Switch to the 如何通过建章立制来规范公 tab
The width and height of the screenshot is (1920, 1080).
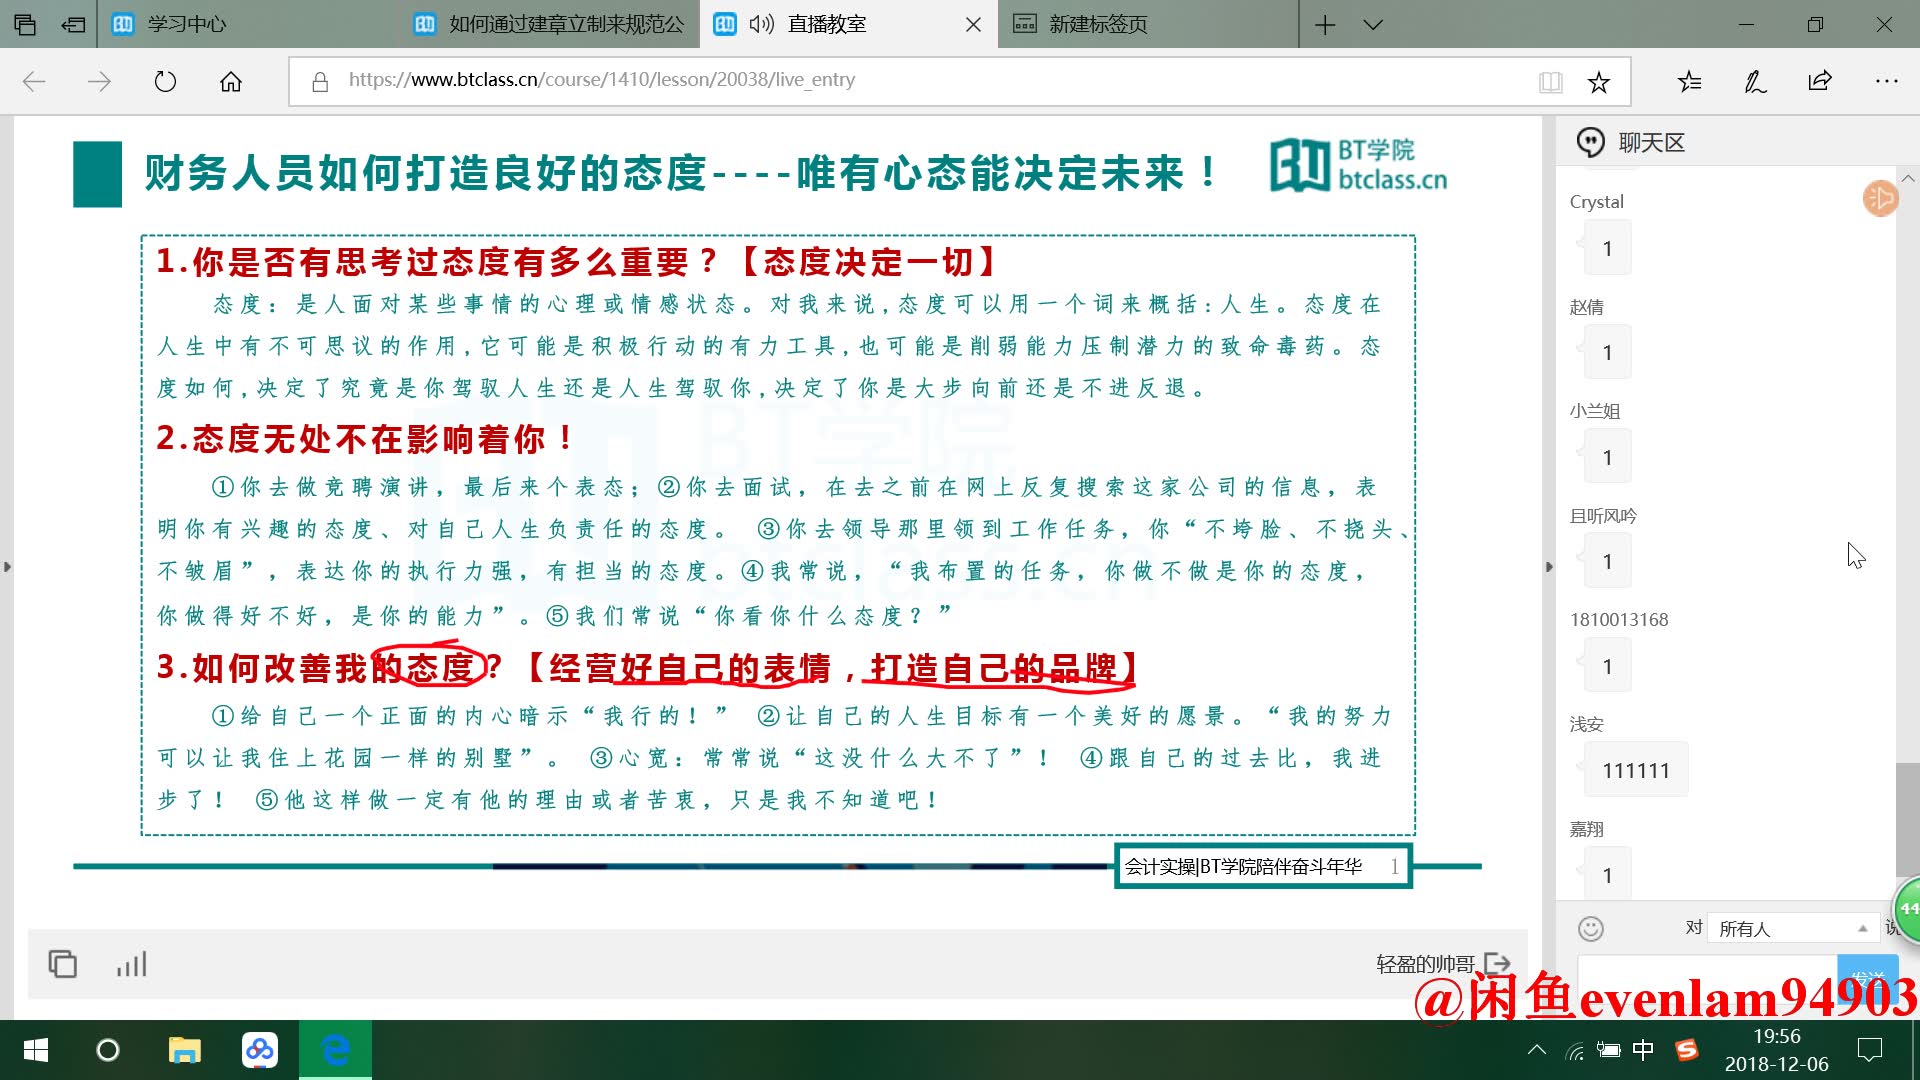(548, 24)
